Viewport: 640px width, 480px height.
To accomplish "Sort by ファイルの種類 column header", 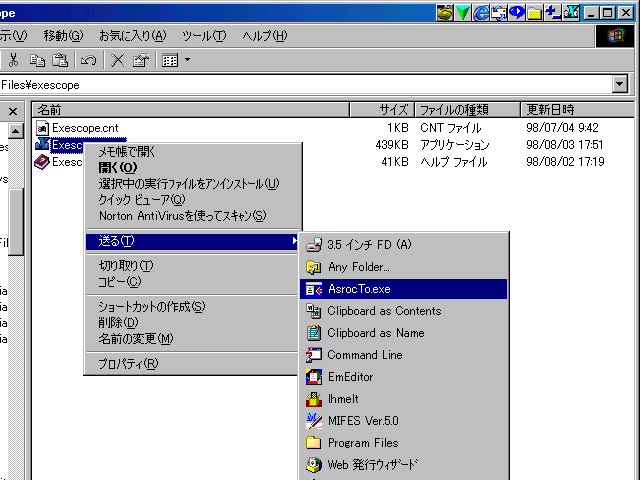I will [468, 110].
